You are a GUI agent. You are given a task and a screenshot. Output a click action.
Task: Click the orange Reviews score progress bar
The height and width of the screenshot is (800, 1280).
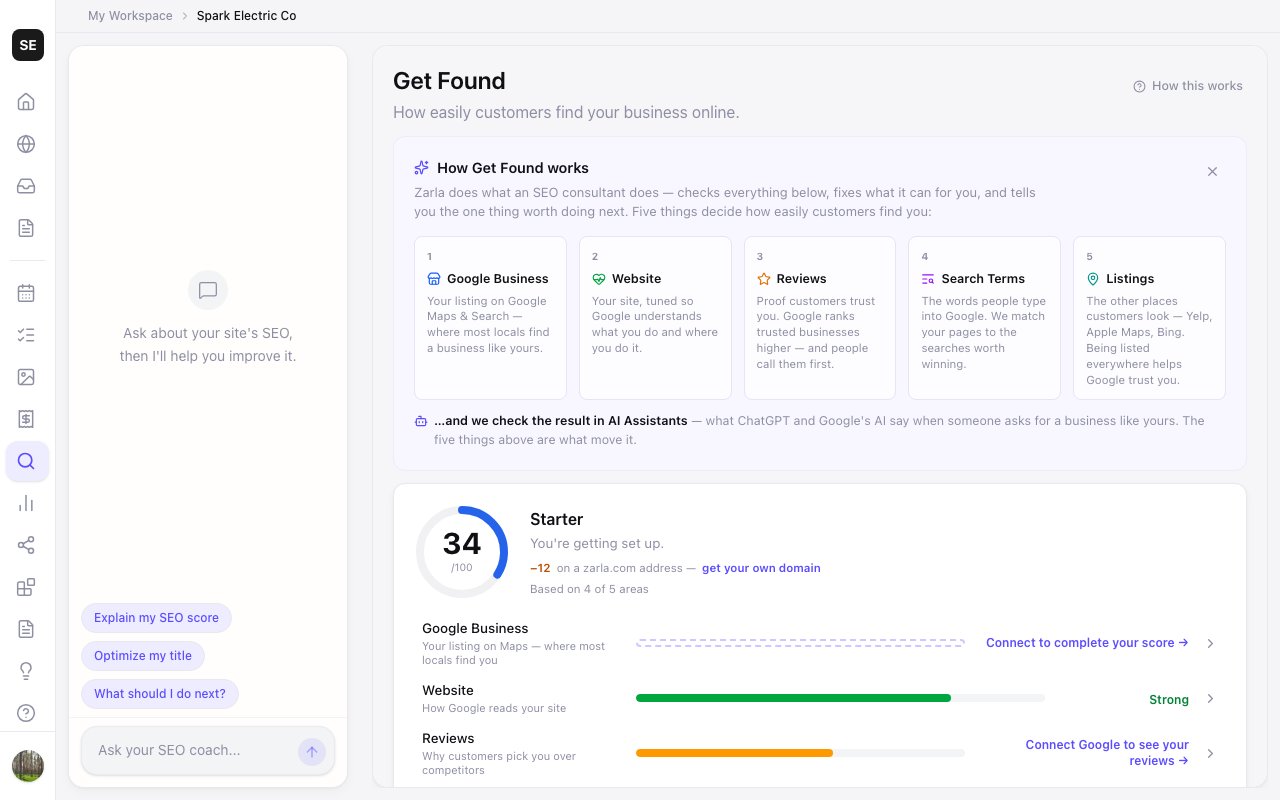[x=800, y=753]
